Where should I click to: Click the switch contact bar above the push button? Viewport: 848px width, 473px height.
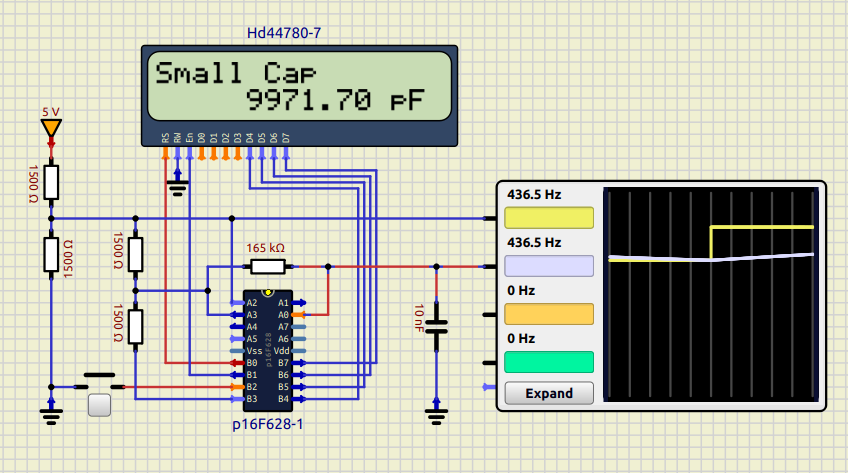pos(99,376)
